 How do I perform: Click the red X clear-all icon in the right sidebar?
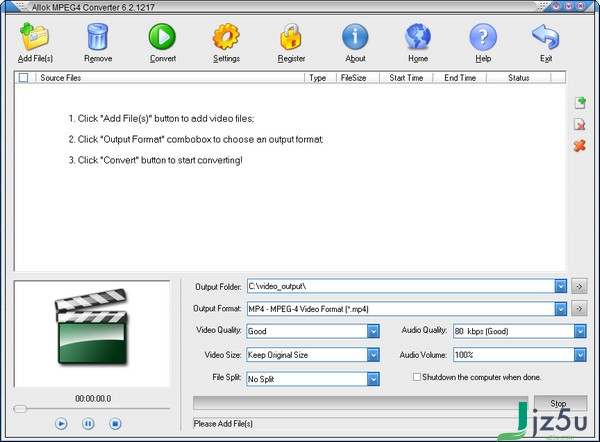point(580,145)
